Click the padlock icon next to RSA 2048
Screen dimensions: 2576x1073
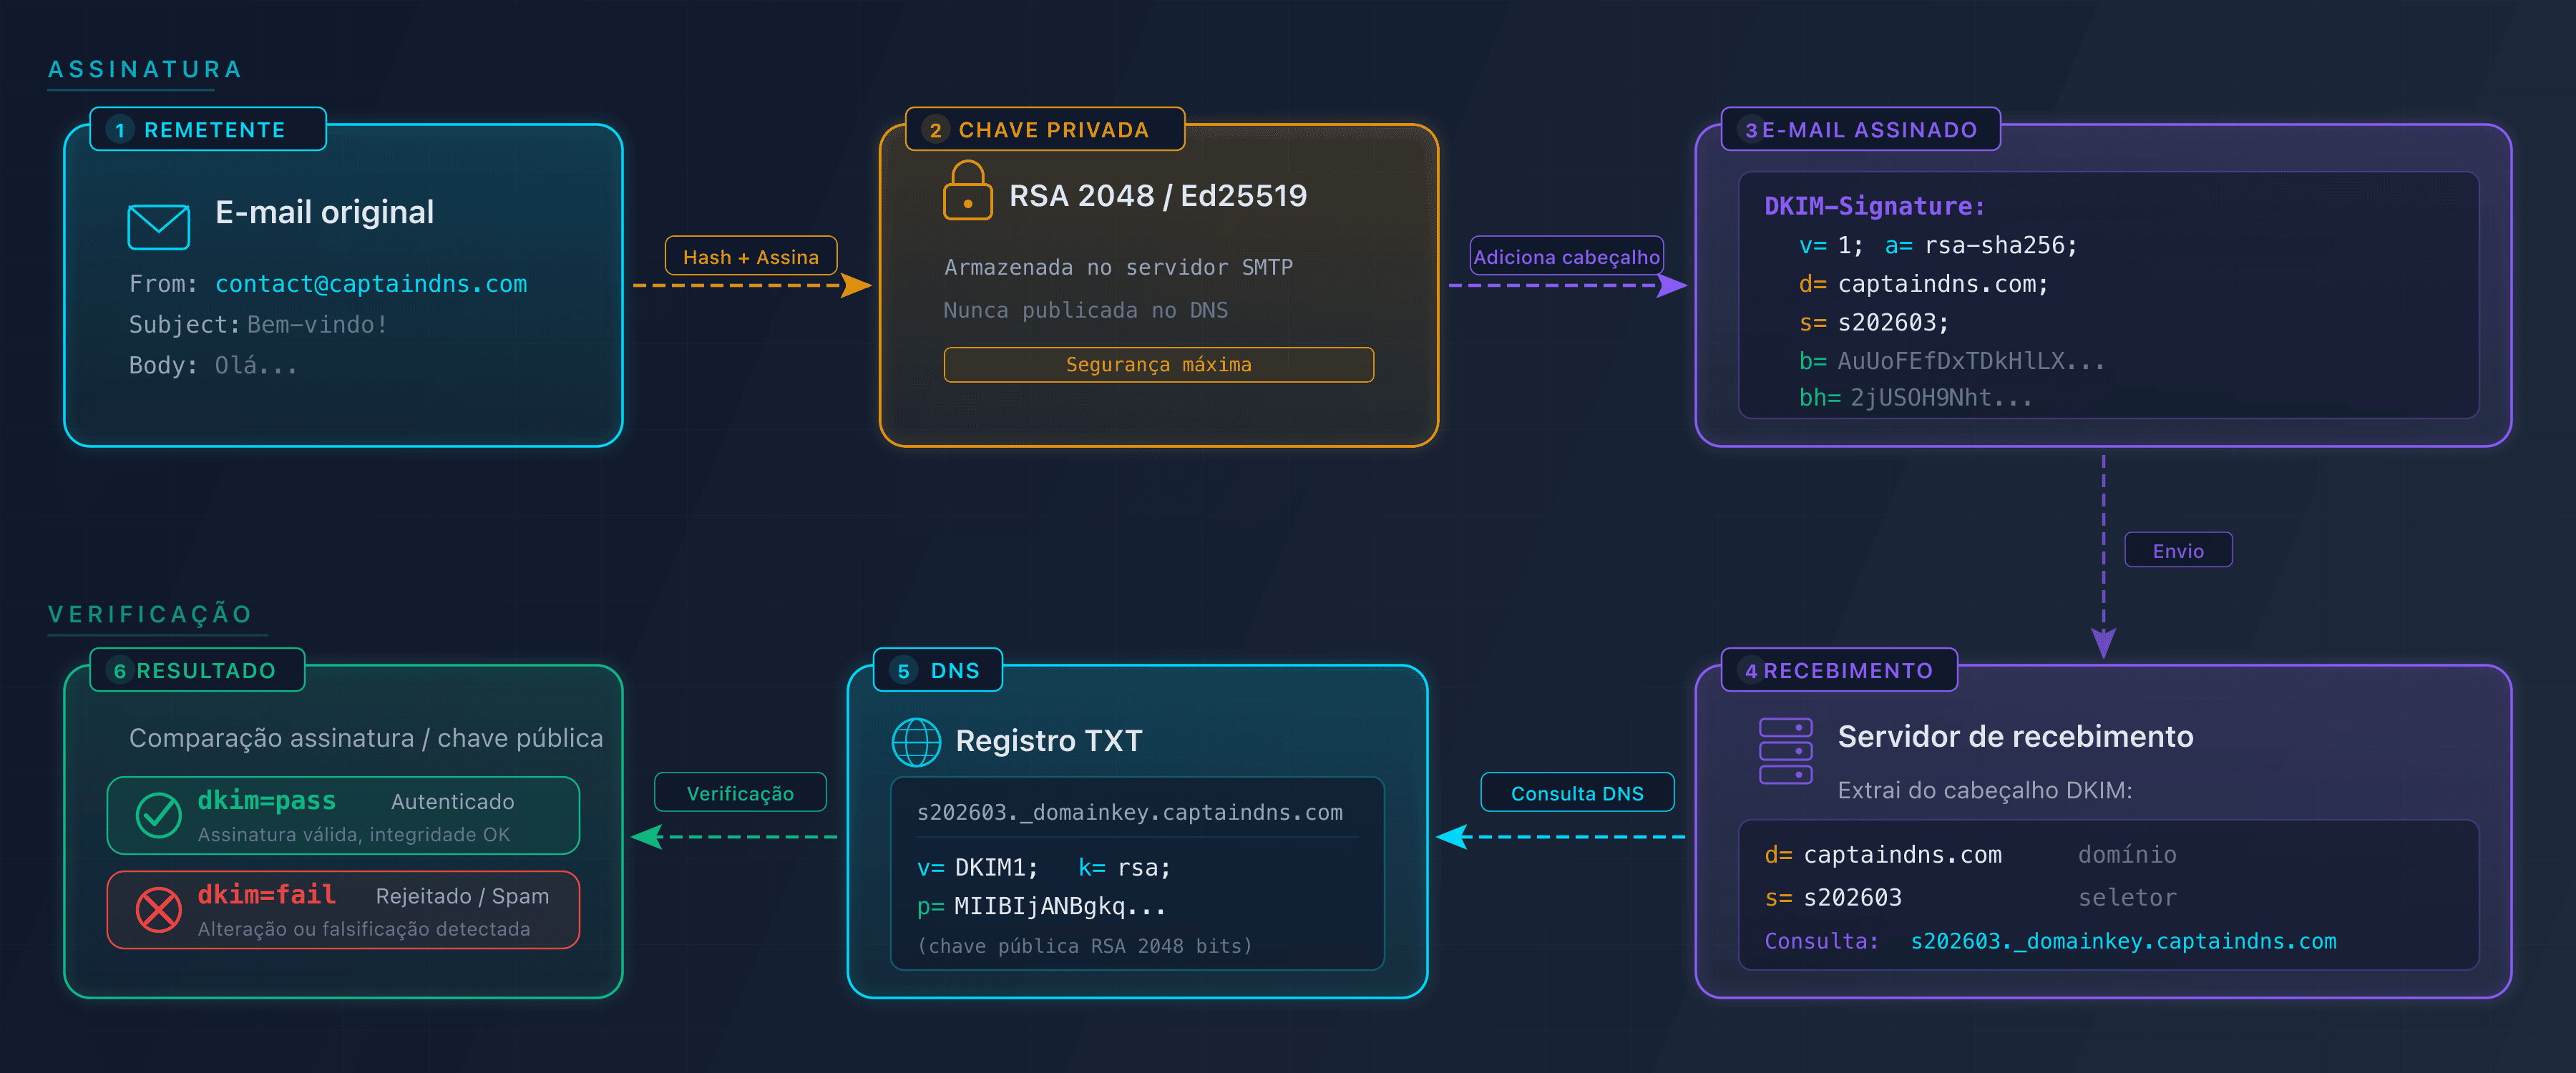tap(967, 190)
